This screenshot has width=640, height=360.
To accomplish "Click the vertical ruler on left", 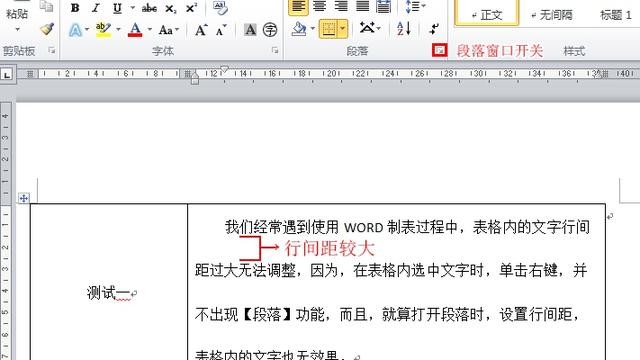I will pos(5,231).
